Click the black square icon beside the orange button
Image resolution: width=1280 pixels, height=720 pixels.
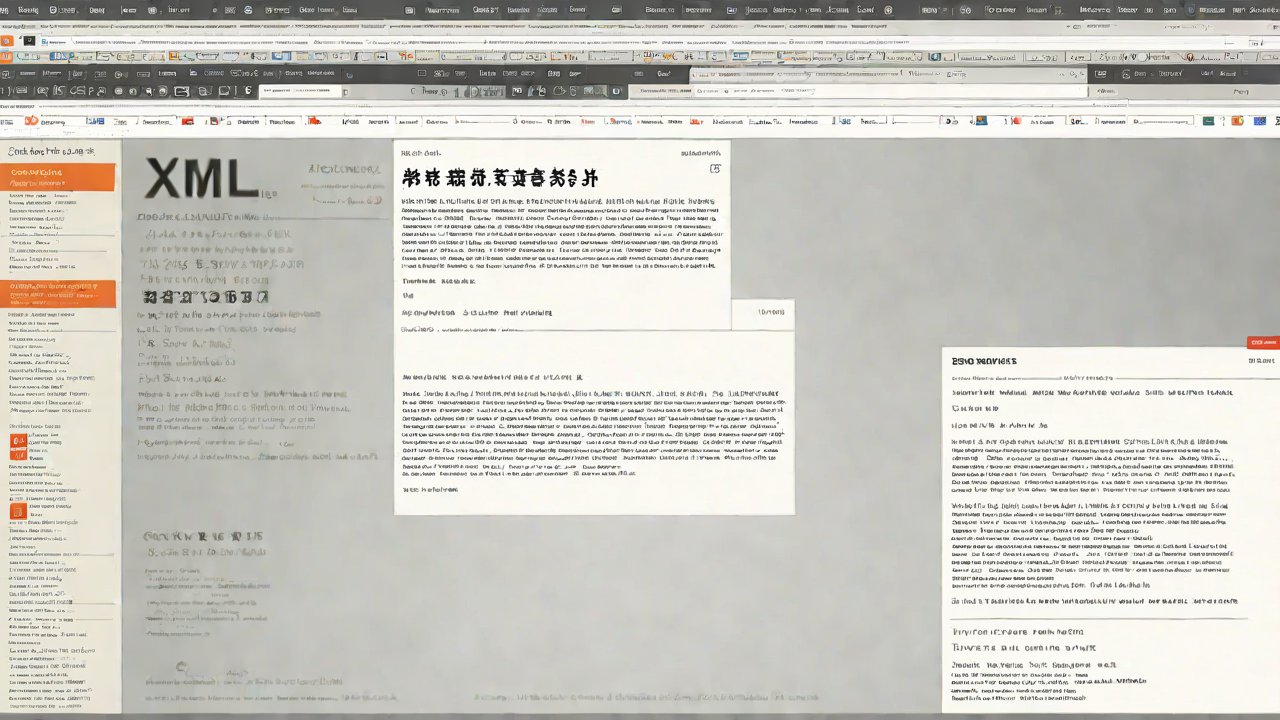pos(28,41)
